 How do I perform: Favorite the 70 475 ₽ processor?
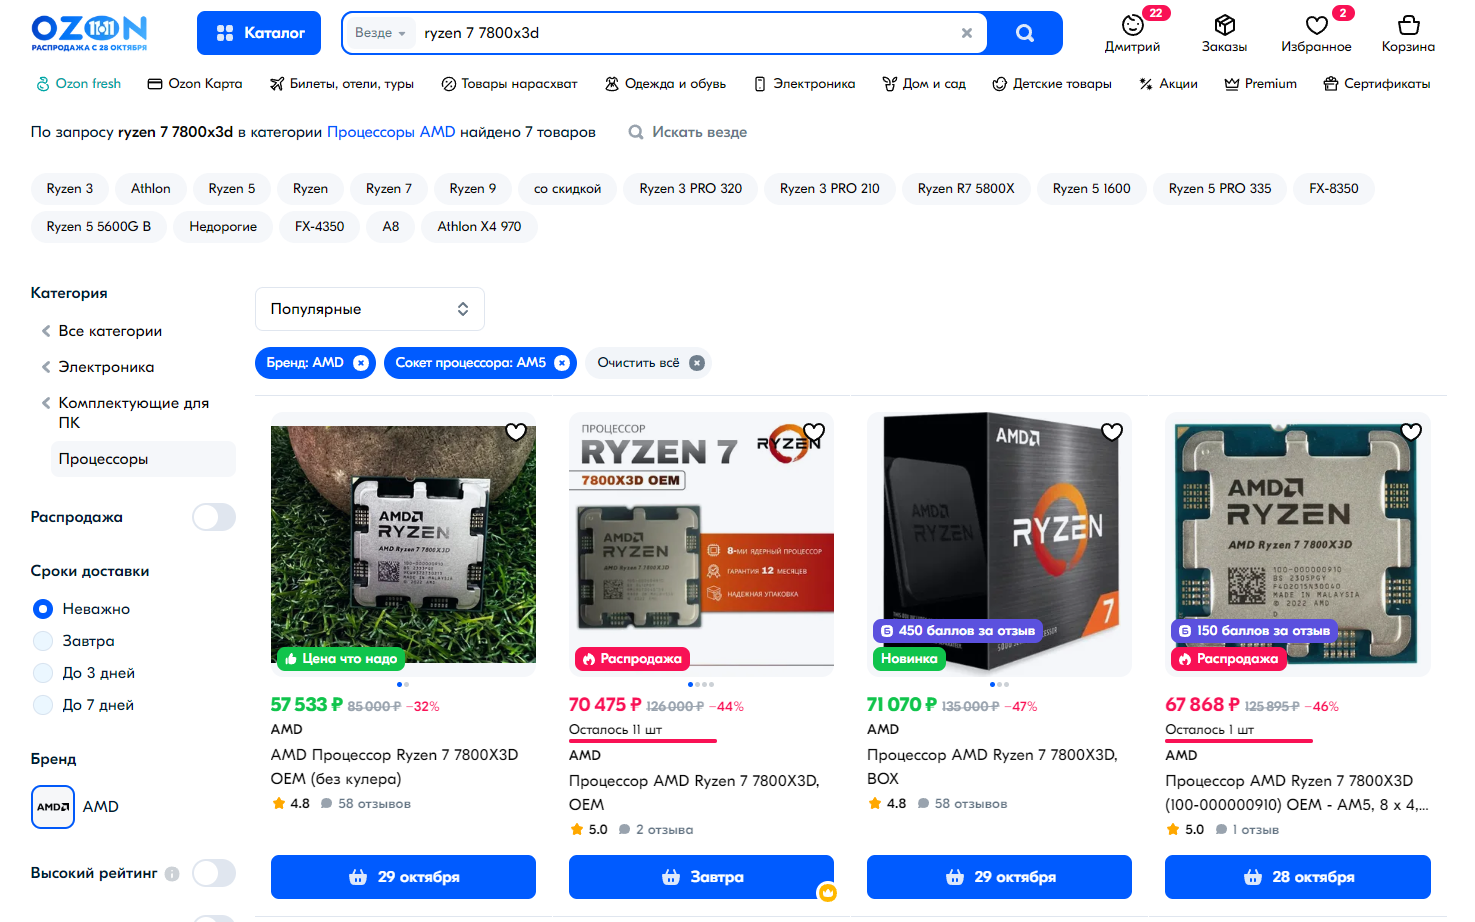point(814,432)
